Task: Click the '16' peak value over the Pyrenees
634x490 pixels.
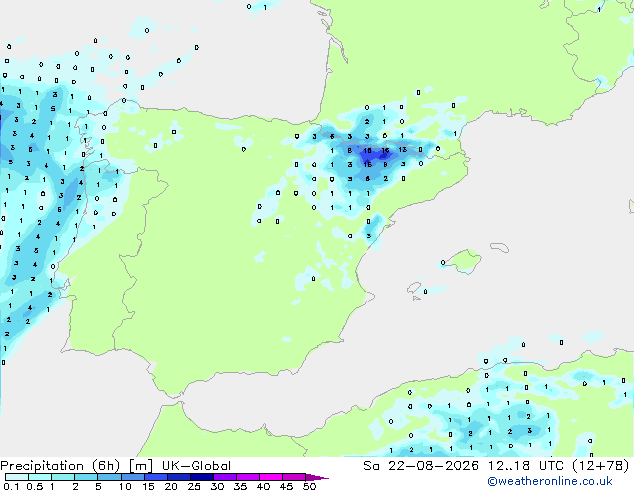Action: [x=385, y=151]
